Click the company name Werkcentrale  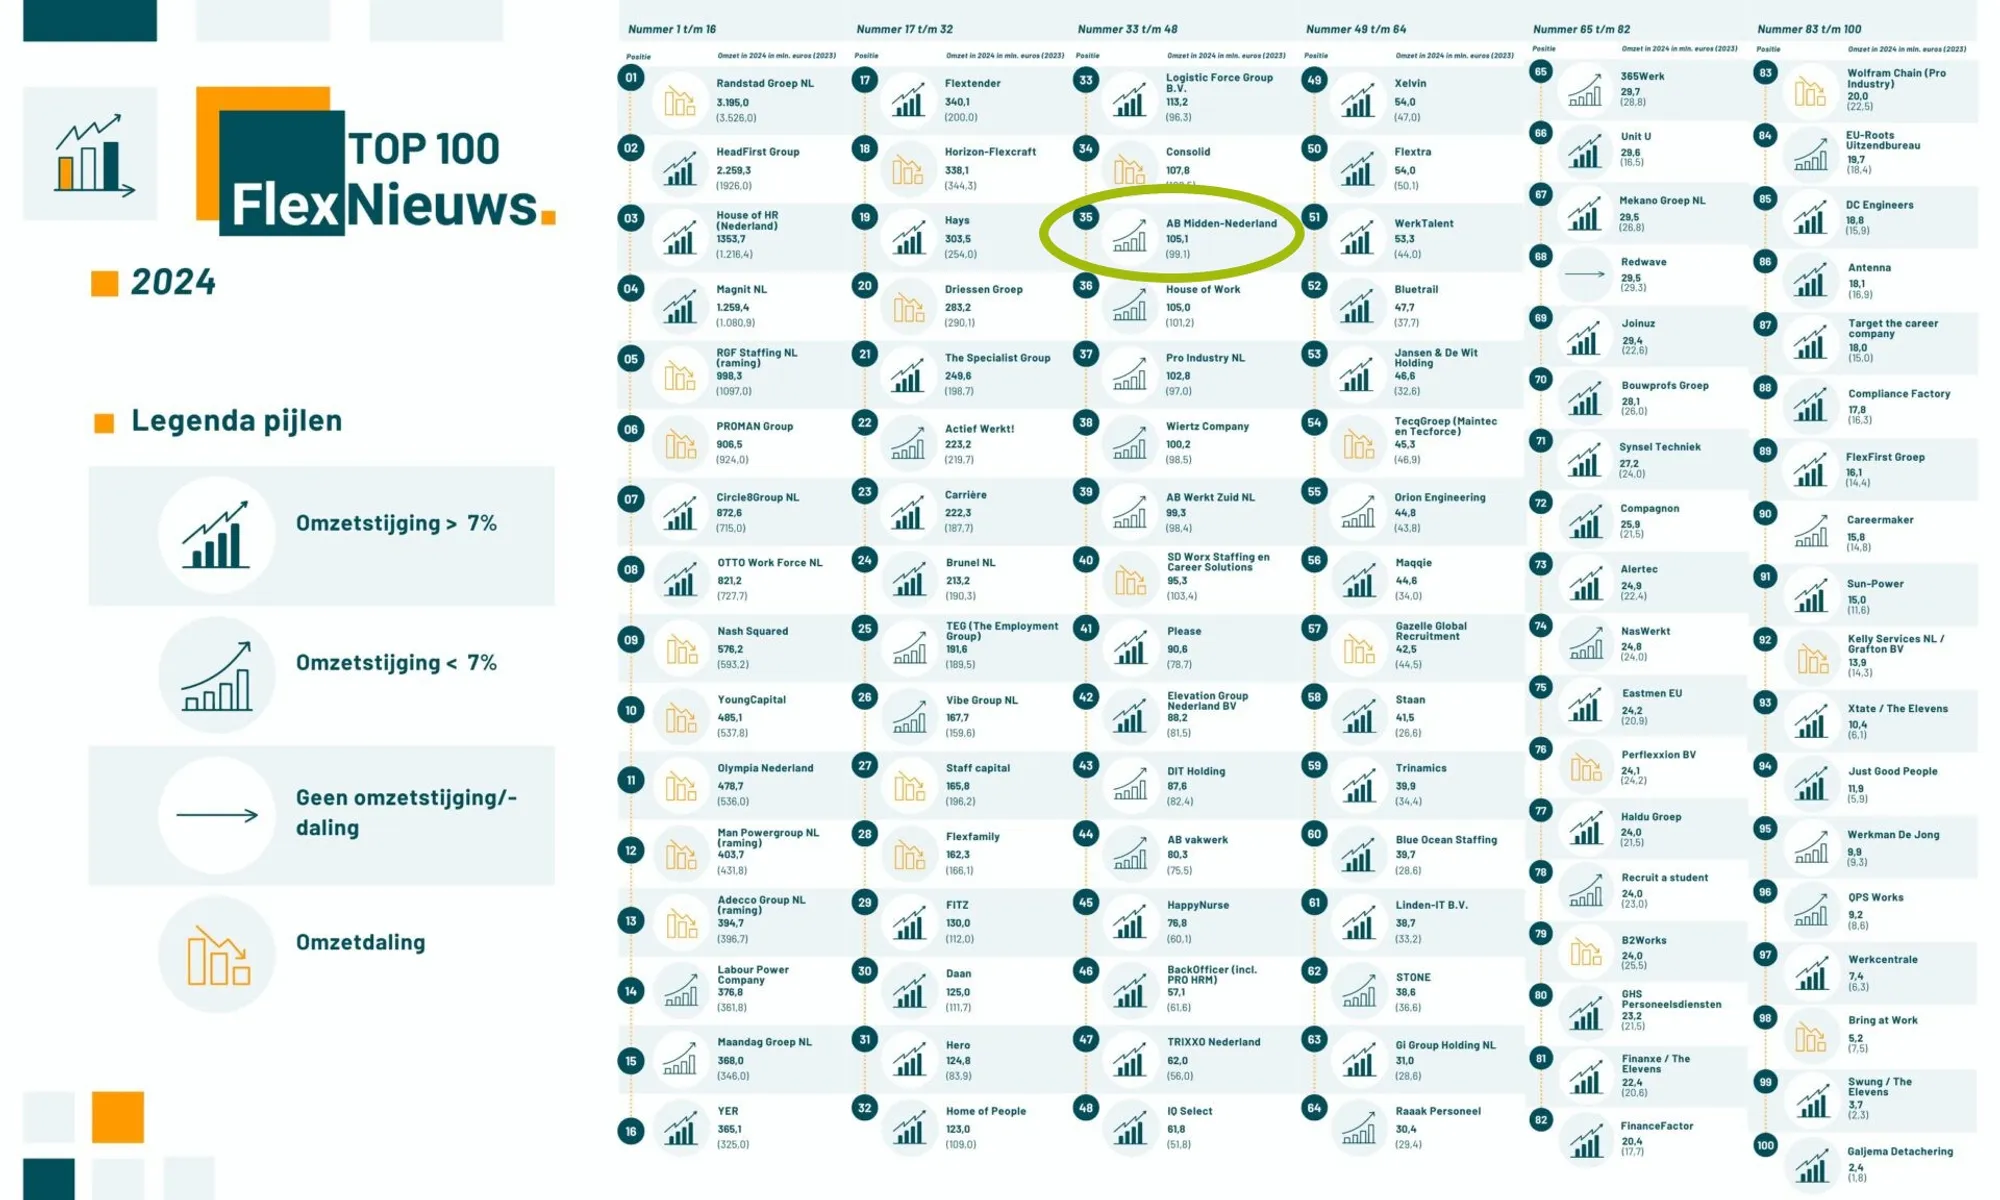point(1883,959)
